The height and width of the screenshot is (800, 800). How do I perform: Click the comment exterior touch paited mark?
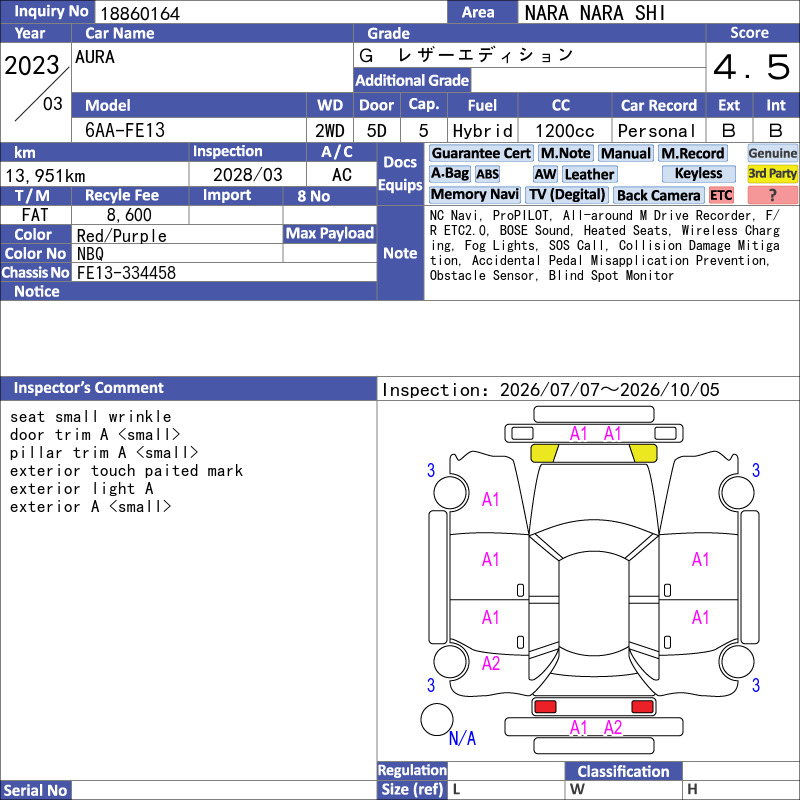127,470
